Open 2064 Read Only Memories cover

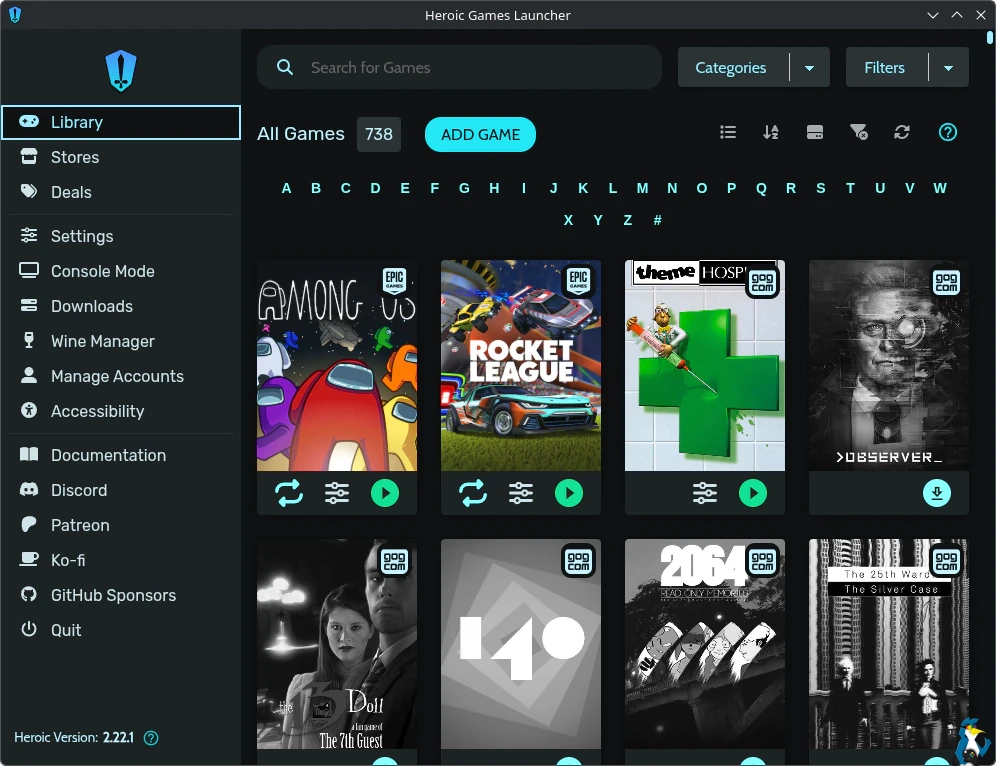[705, 644]
